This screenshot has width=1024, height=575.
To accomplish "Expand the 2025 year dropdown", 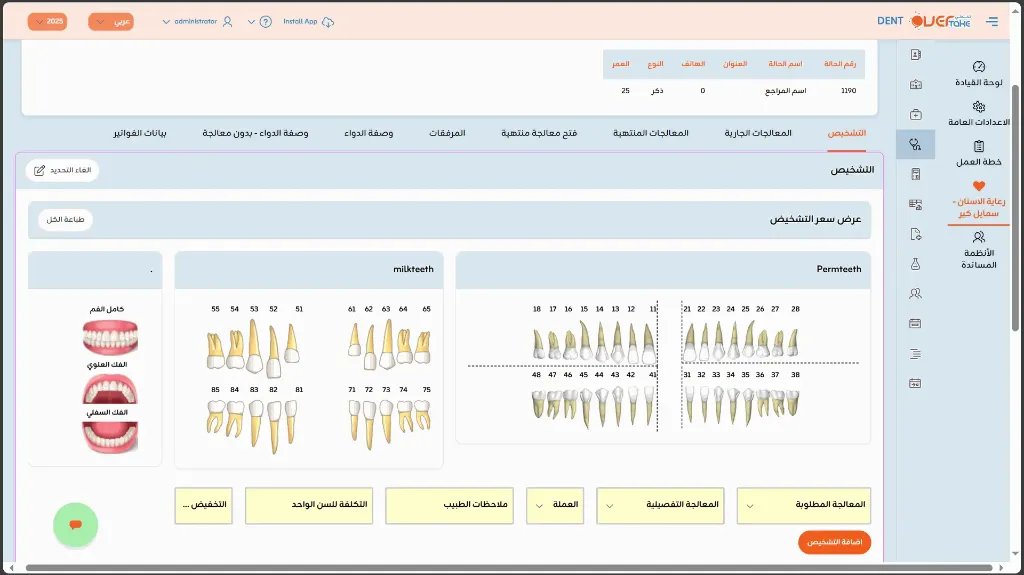I will coord(47,21).
